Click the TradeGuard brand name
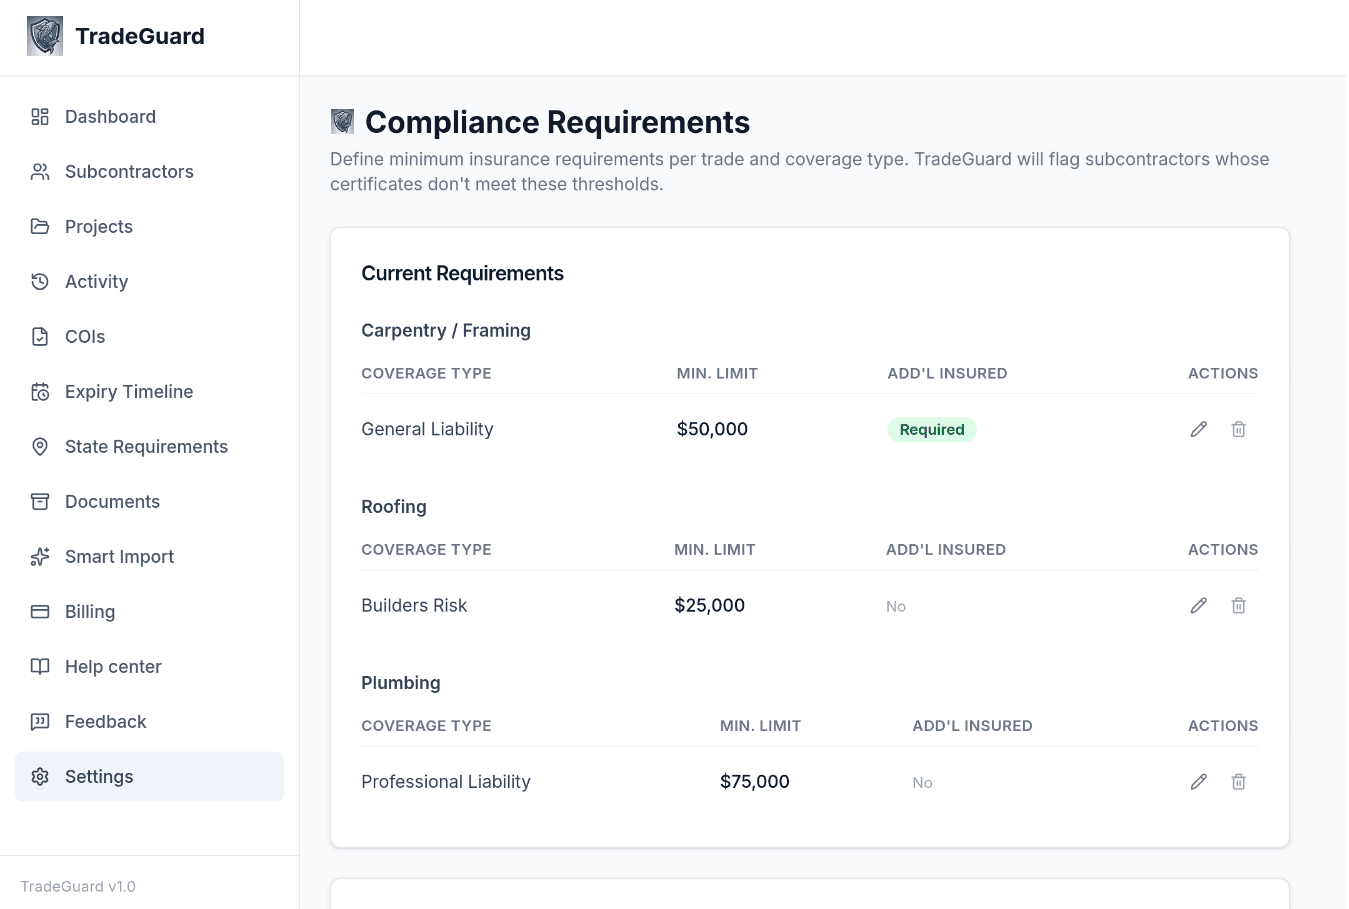The width and height of the screenshot is (1349, 909). [x=140, y=36]
